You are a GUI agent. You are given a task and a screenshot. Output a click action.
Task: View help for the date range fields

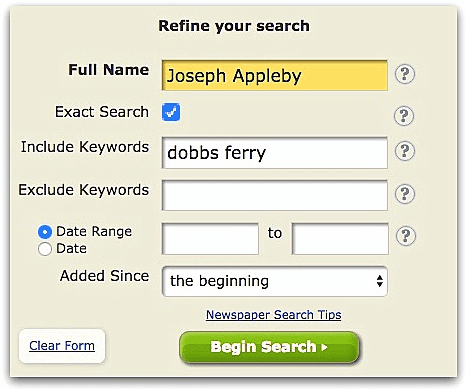point(406,236)
